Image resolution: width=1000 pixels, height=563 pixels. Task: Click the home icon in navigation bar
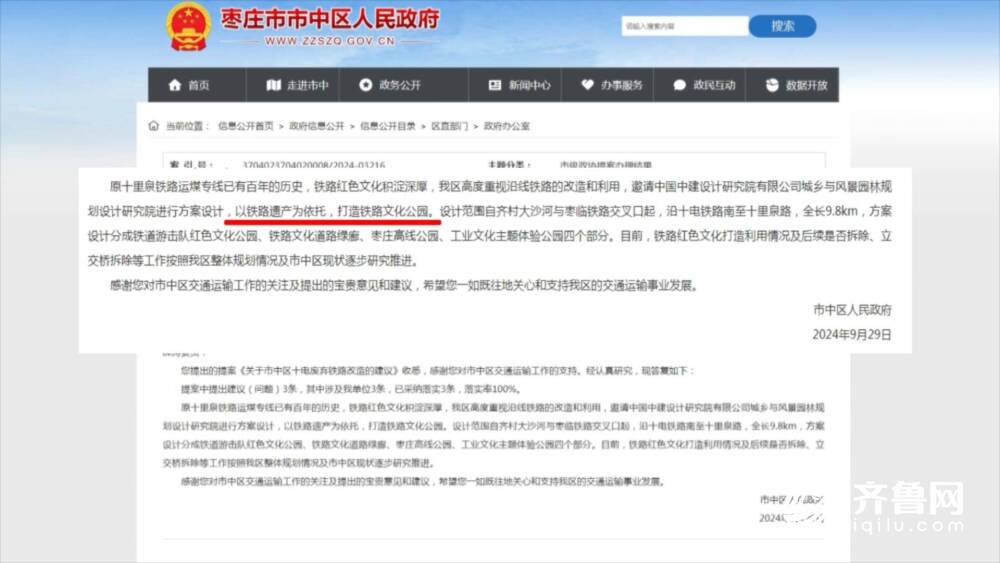click(x=175, y=85)
